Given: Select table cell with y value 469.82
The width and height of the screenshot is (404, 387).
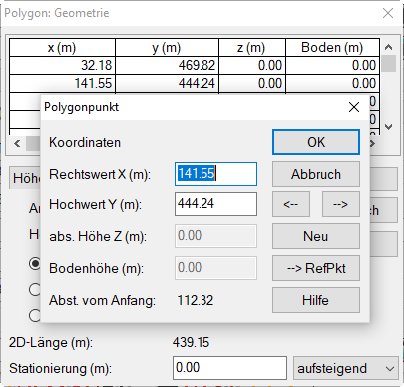Looking at the screenshot, I should tap(167, 65).
